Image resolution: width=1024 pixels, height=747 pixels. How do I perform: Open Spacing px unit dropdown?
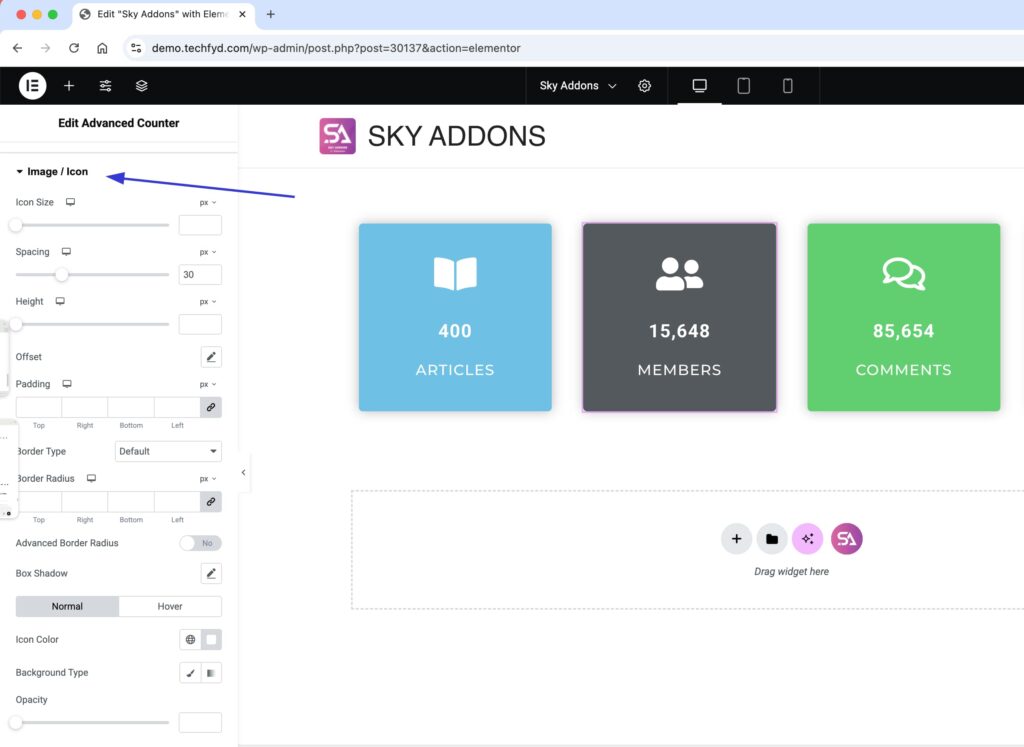click(208, 252)
